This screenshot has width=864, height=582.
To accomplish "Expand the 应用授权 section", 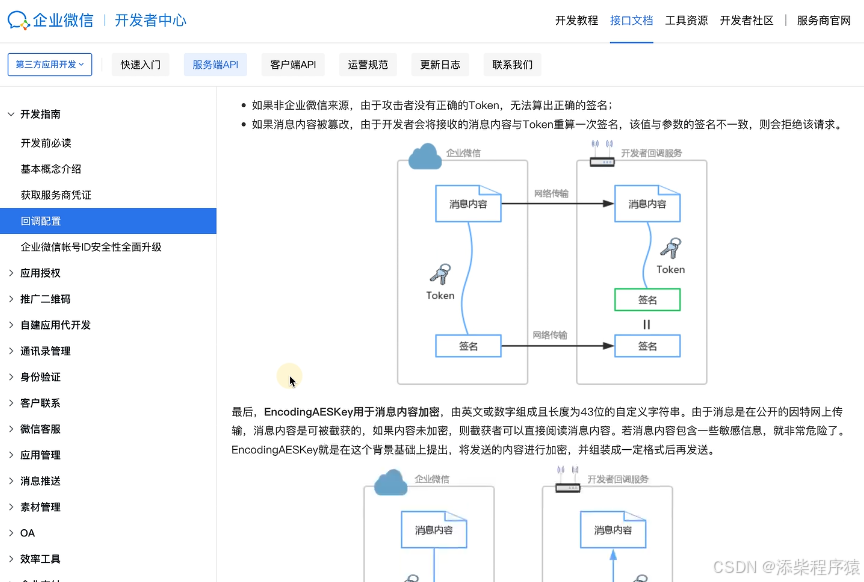I will [11, 273].
